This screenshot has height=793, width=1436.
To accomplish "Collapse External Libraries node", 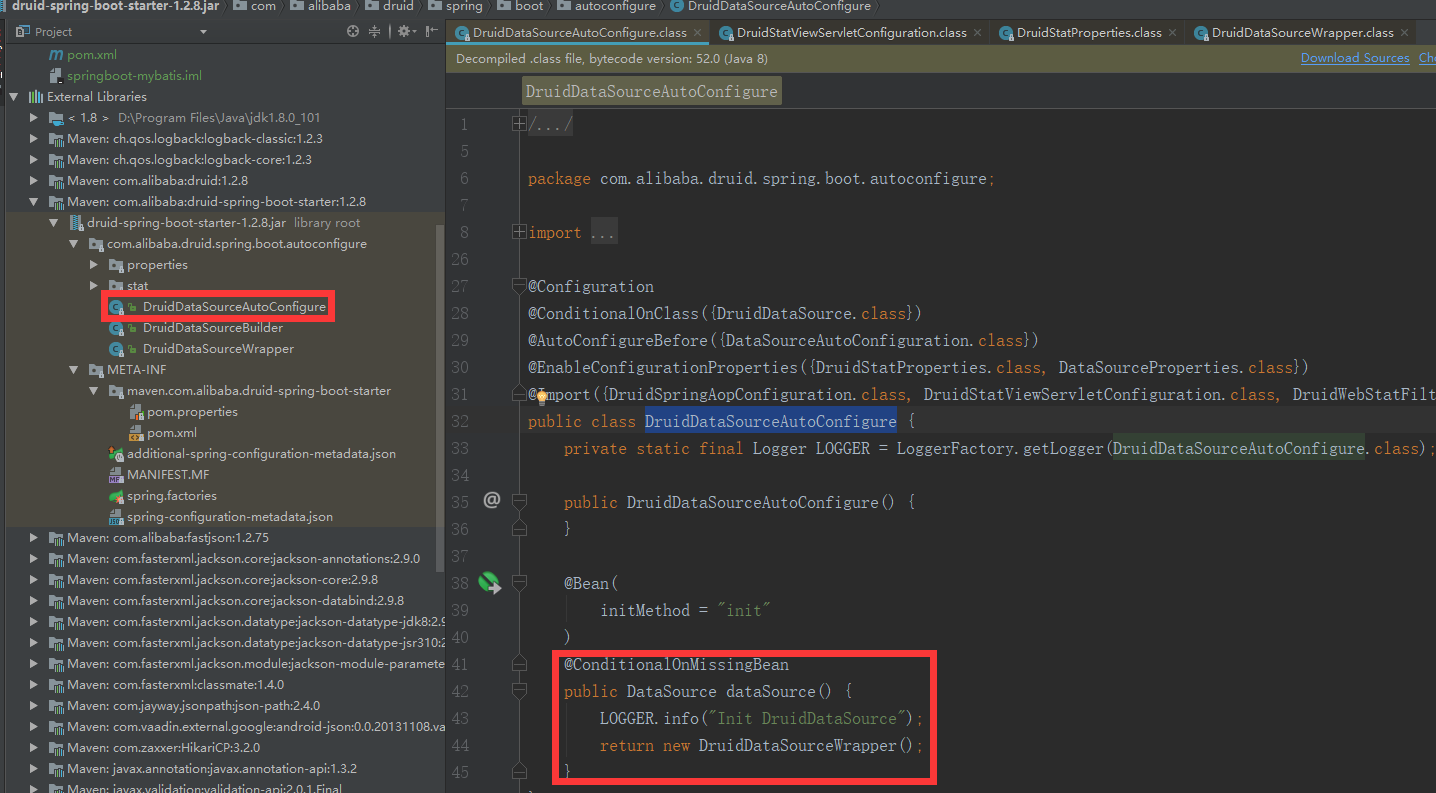I will [x=14, y=97].
